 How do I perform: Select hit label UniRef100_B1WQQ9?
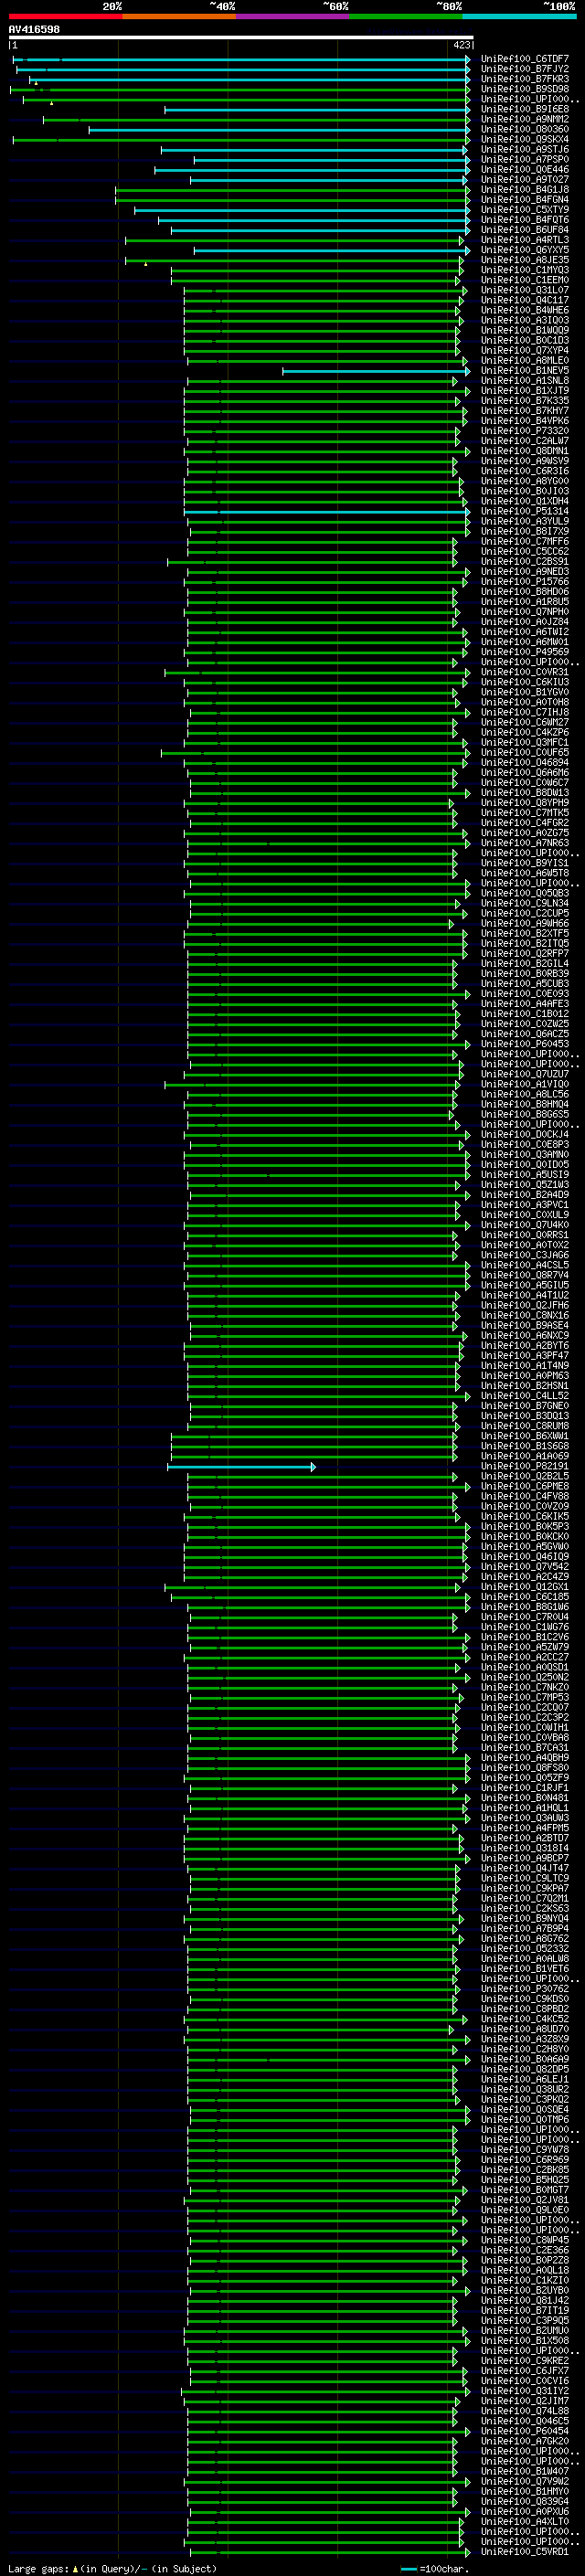point(525,330)
